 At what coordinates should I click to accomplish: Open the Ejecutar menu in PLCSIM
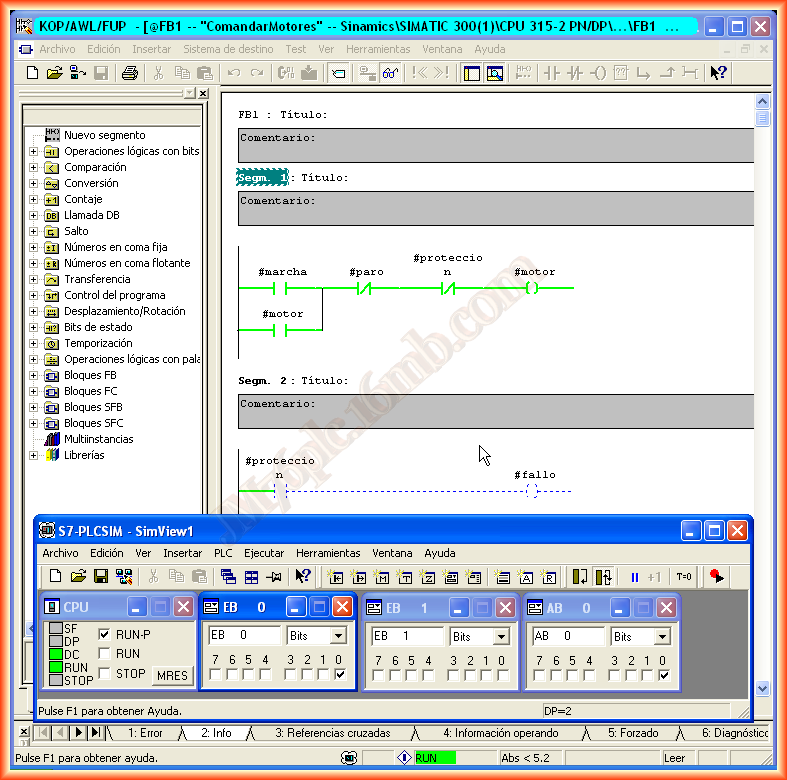click(264, 552)
